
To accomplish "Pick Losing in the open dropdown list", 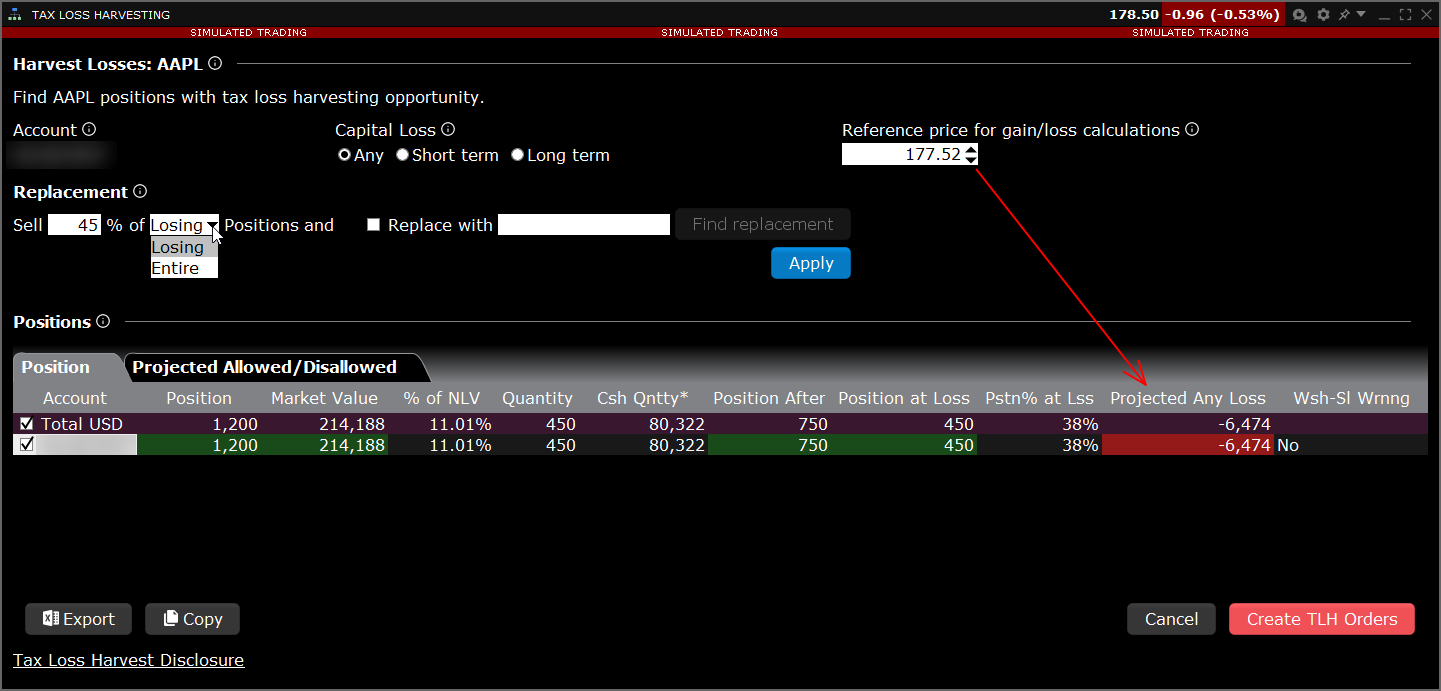I will (178, 247).
